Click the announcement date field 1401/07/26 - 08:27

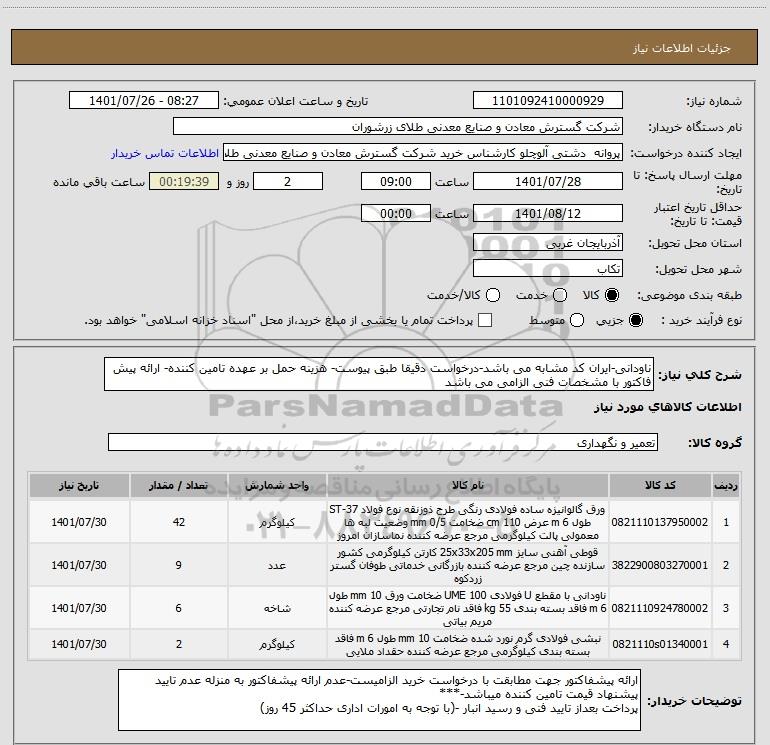144,101
